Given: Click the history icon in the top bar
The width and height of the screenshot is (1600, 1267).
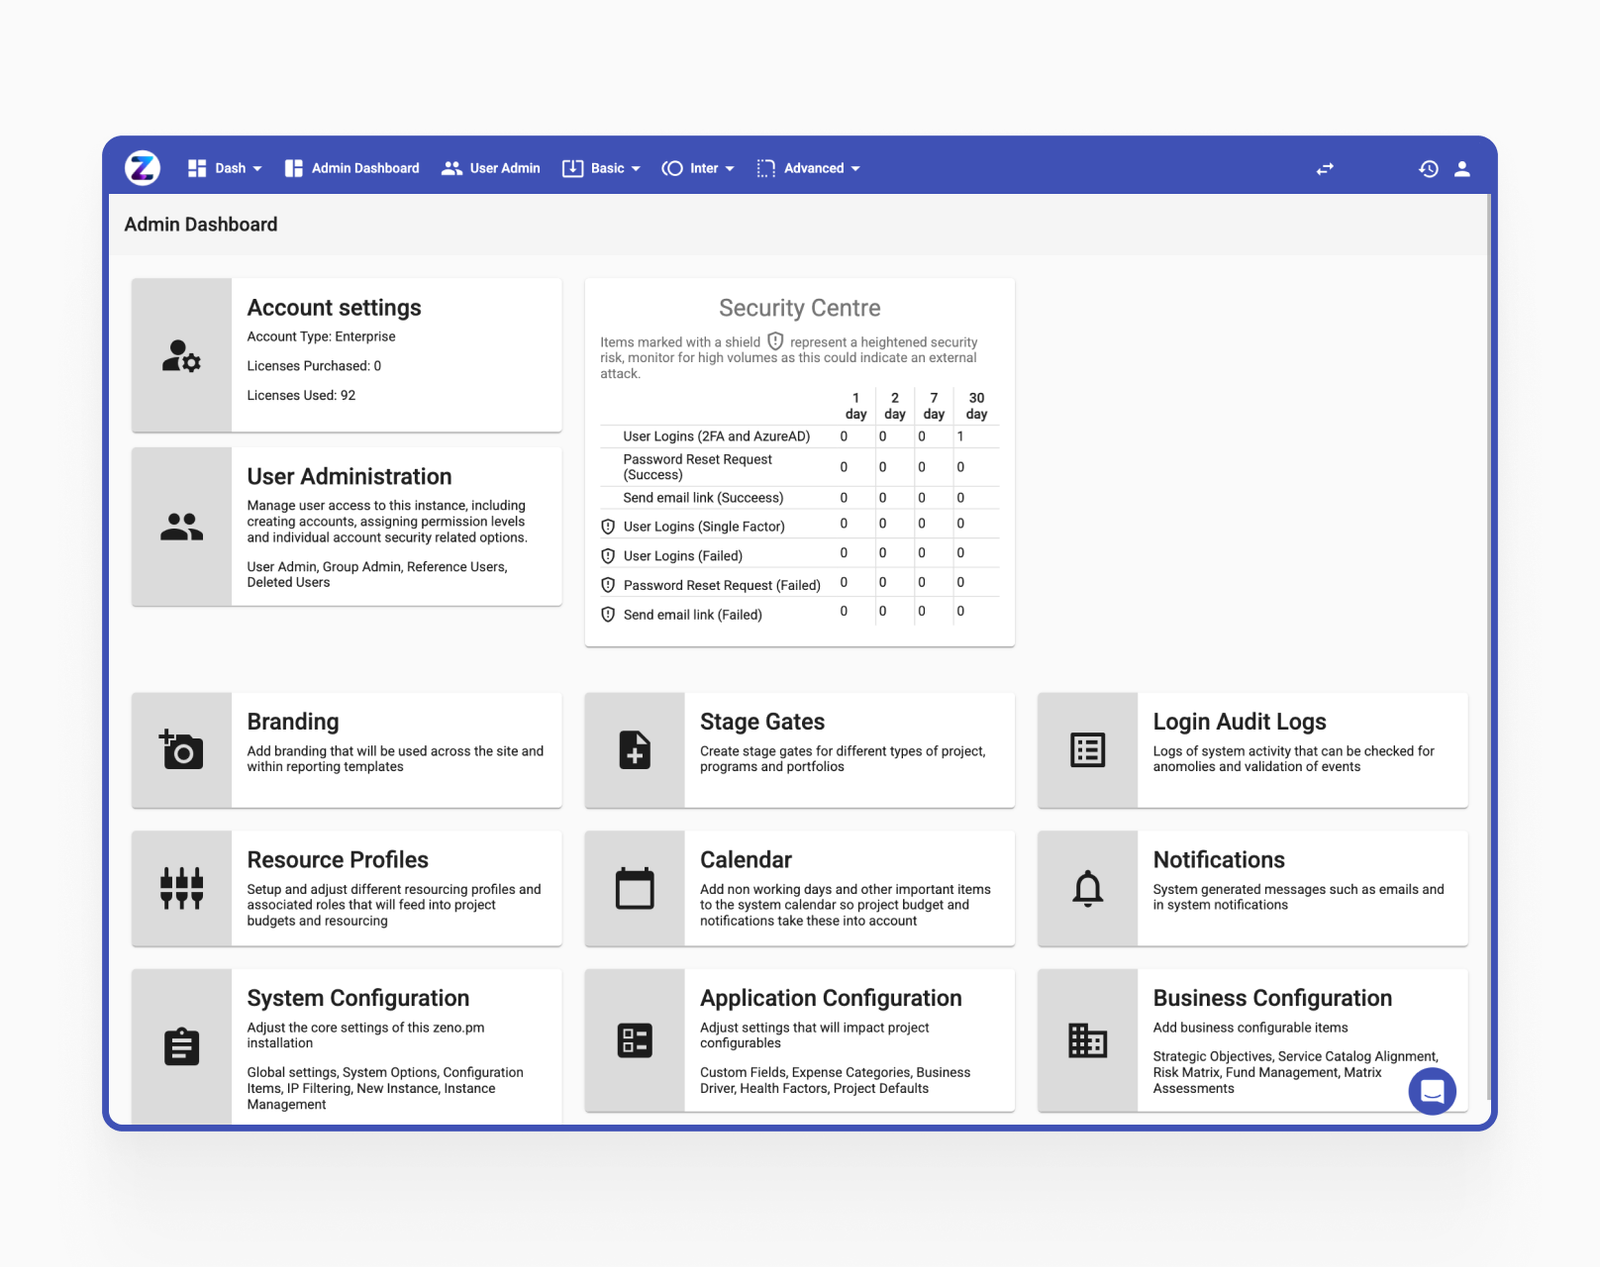Looking at the screenshot, I should (x=1428, y=168).
